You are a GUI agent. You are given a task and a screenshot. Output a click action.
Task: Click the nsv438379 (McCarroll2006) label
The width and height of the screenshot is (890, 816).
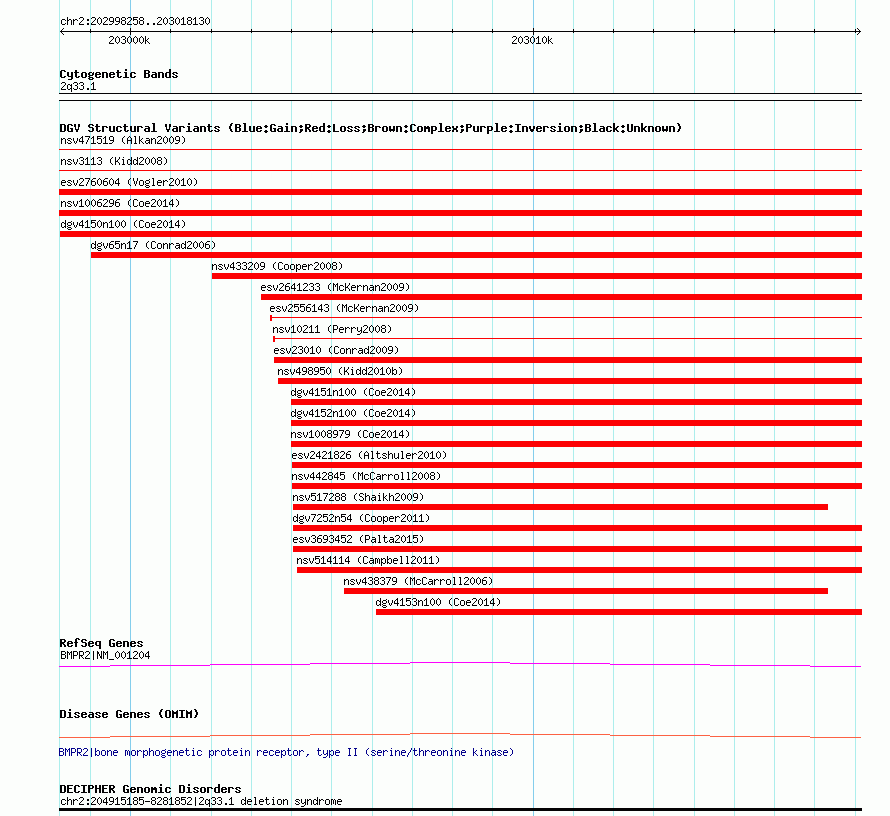coord(418,581)
